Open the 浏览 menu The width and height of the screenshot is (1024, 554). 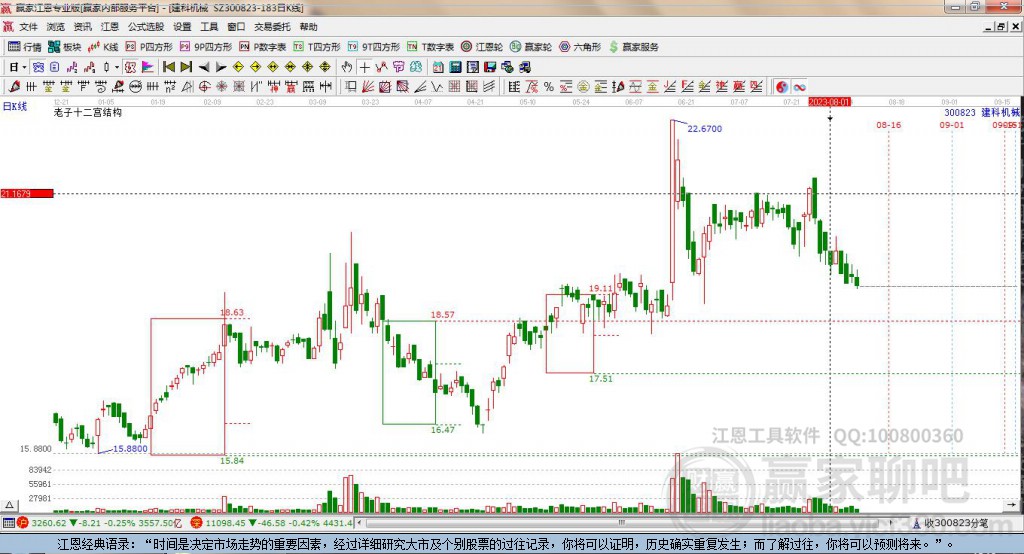(56, 27)
